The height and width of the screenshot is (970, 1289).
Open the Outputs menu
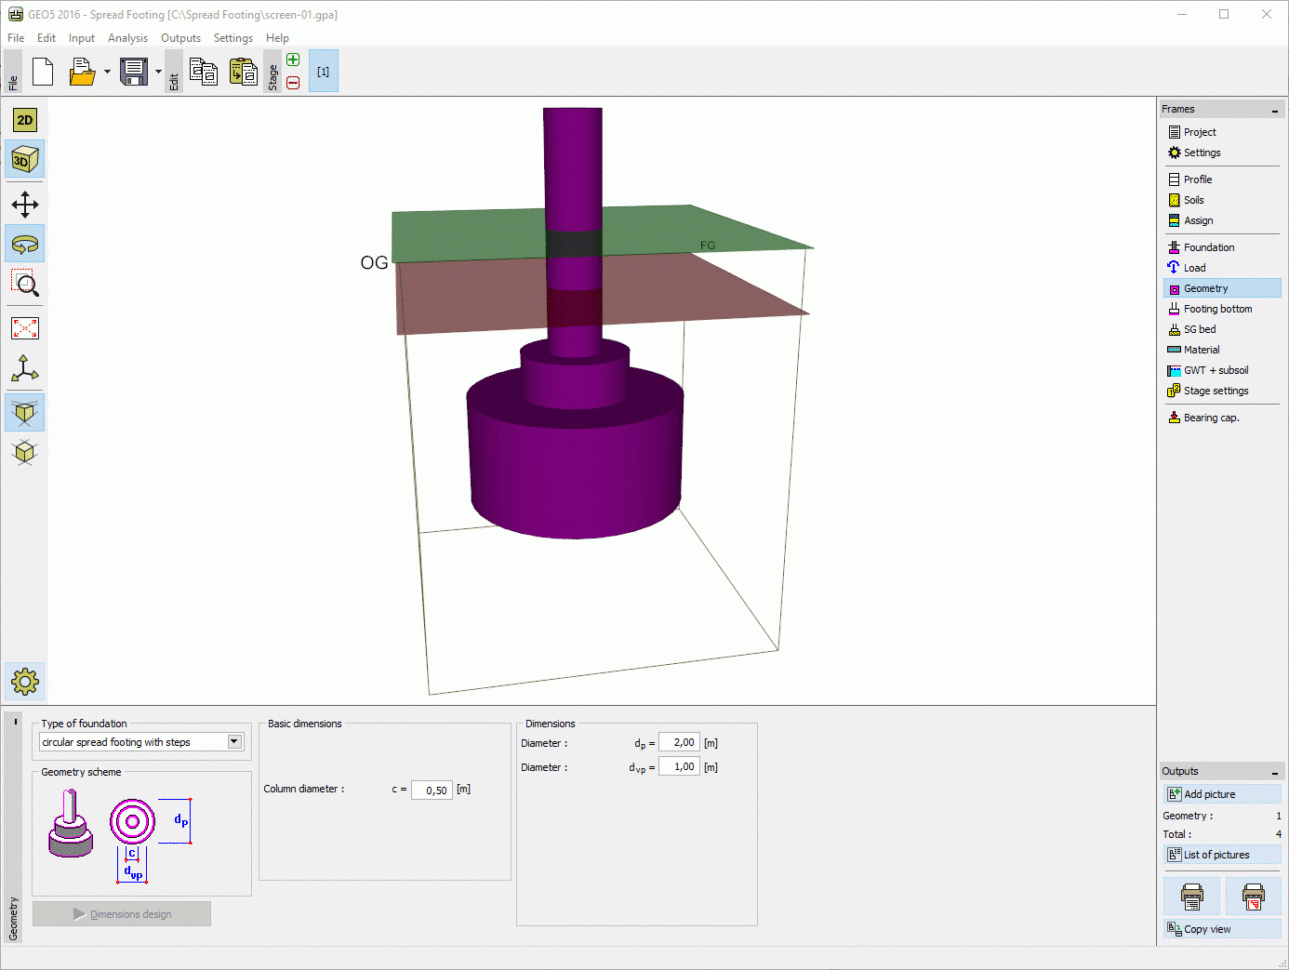pos(180,38)
